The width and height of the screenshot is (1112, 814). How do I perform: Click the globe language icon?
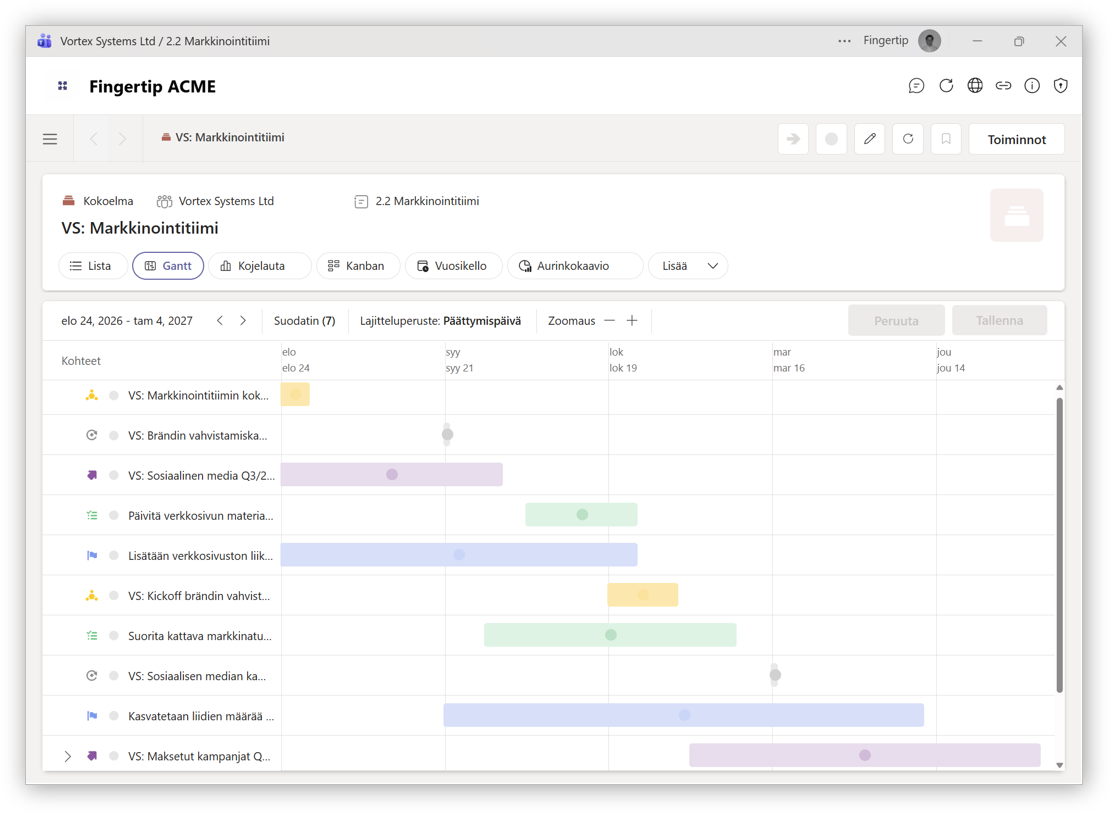(975, 86)
